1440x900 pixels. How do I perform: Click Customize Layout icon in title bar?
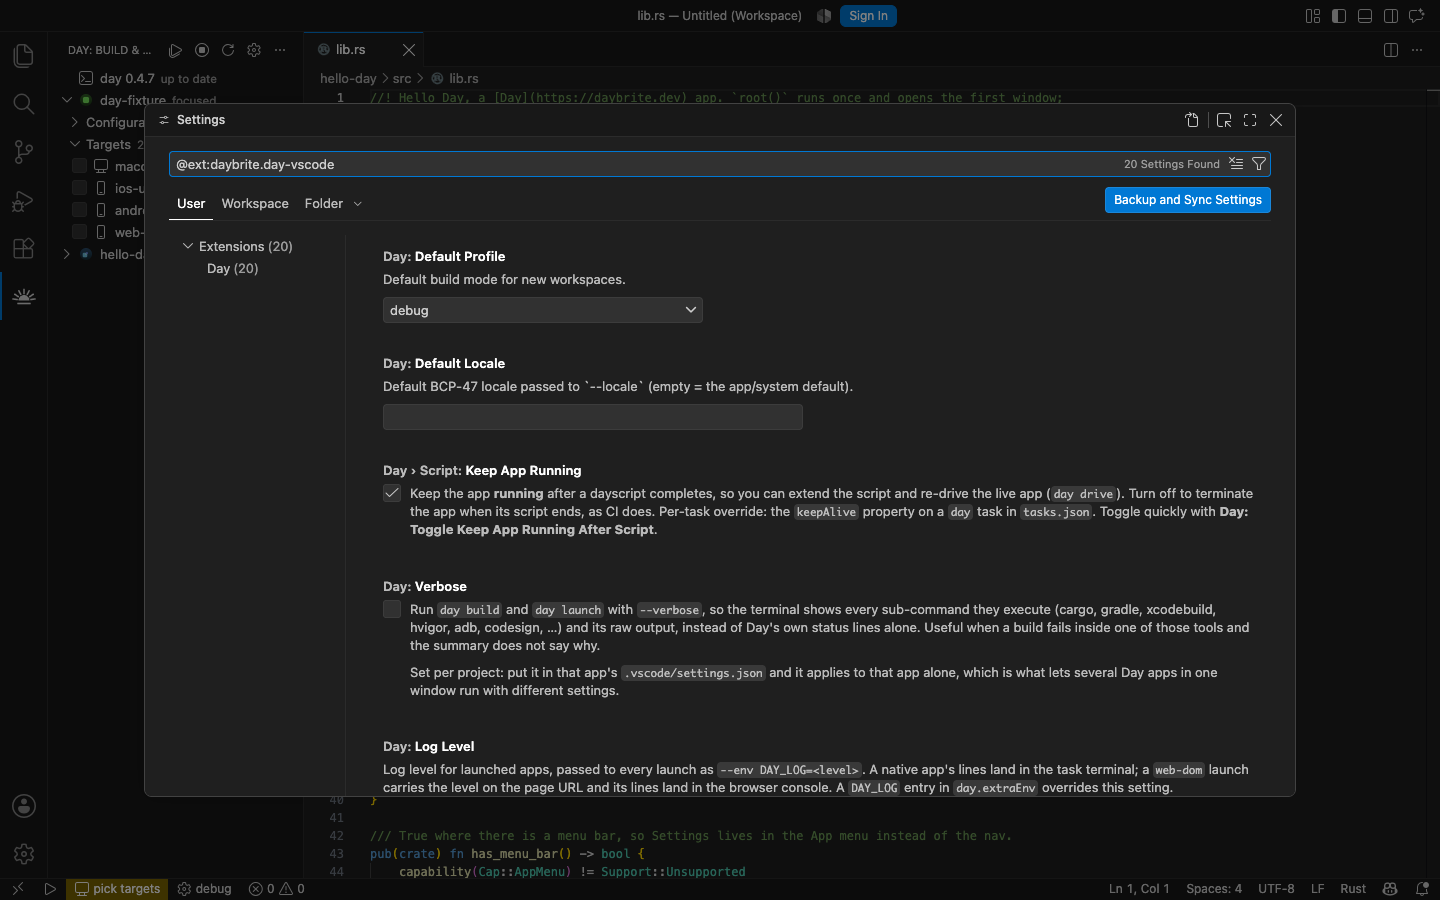coord(1313,16)
